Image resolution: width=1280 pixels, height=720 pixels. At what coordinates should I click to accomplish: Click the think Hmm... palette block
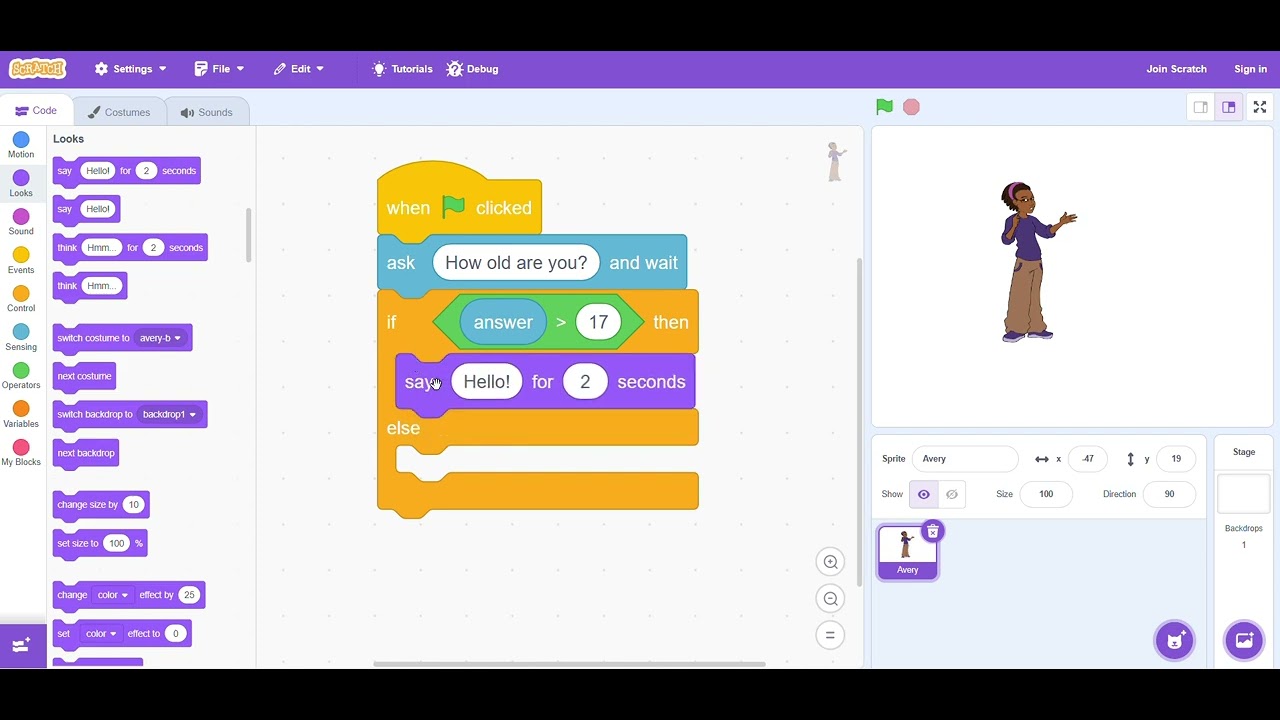click(90, 286)
